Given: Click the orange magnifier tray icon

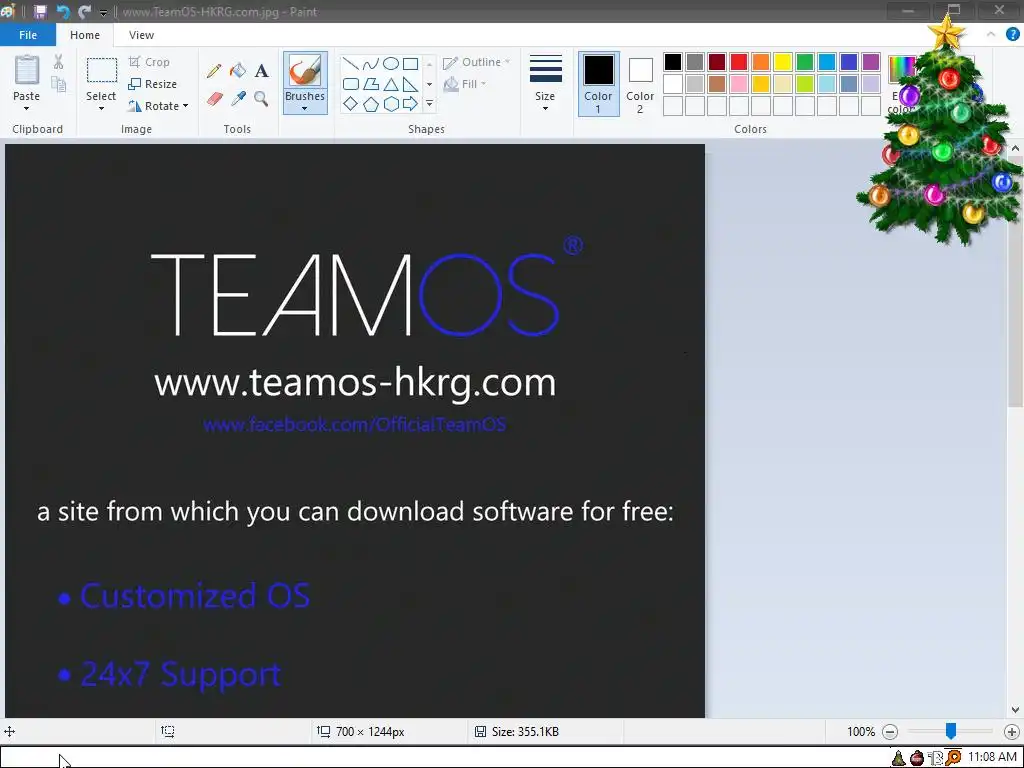Looking at the screenshot, I should coord(953,758).
